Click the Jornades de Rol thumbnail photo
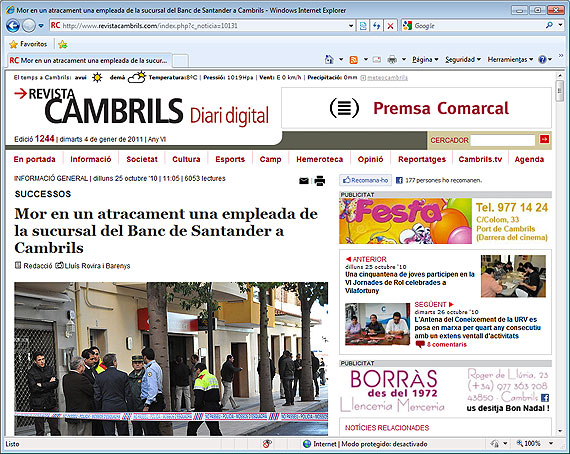570x454 pixels. [513, 276]
